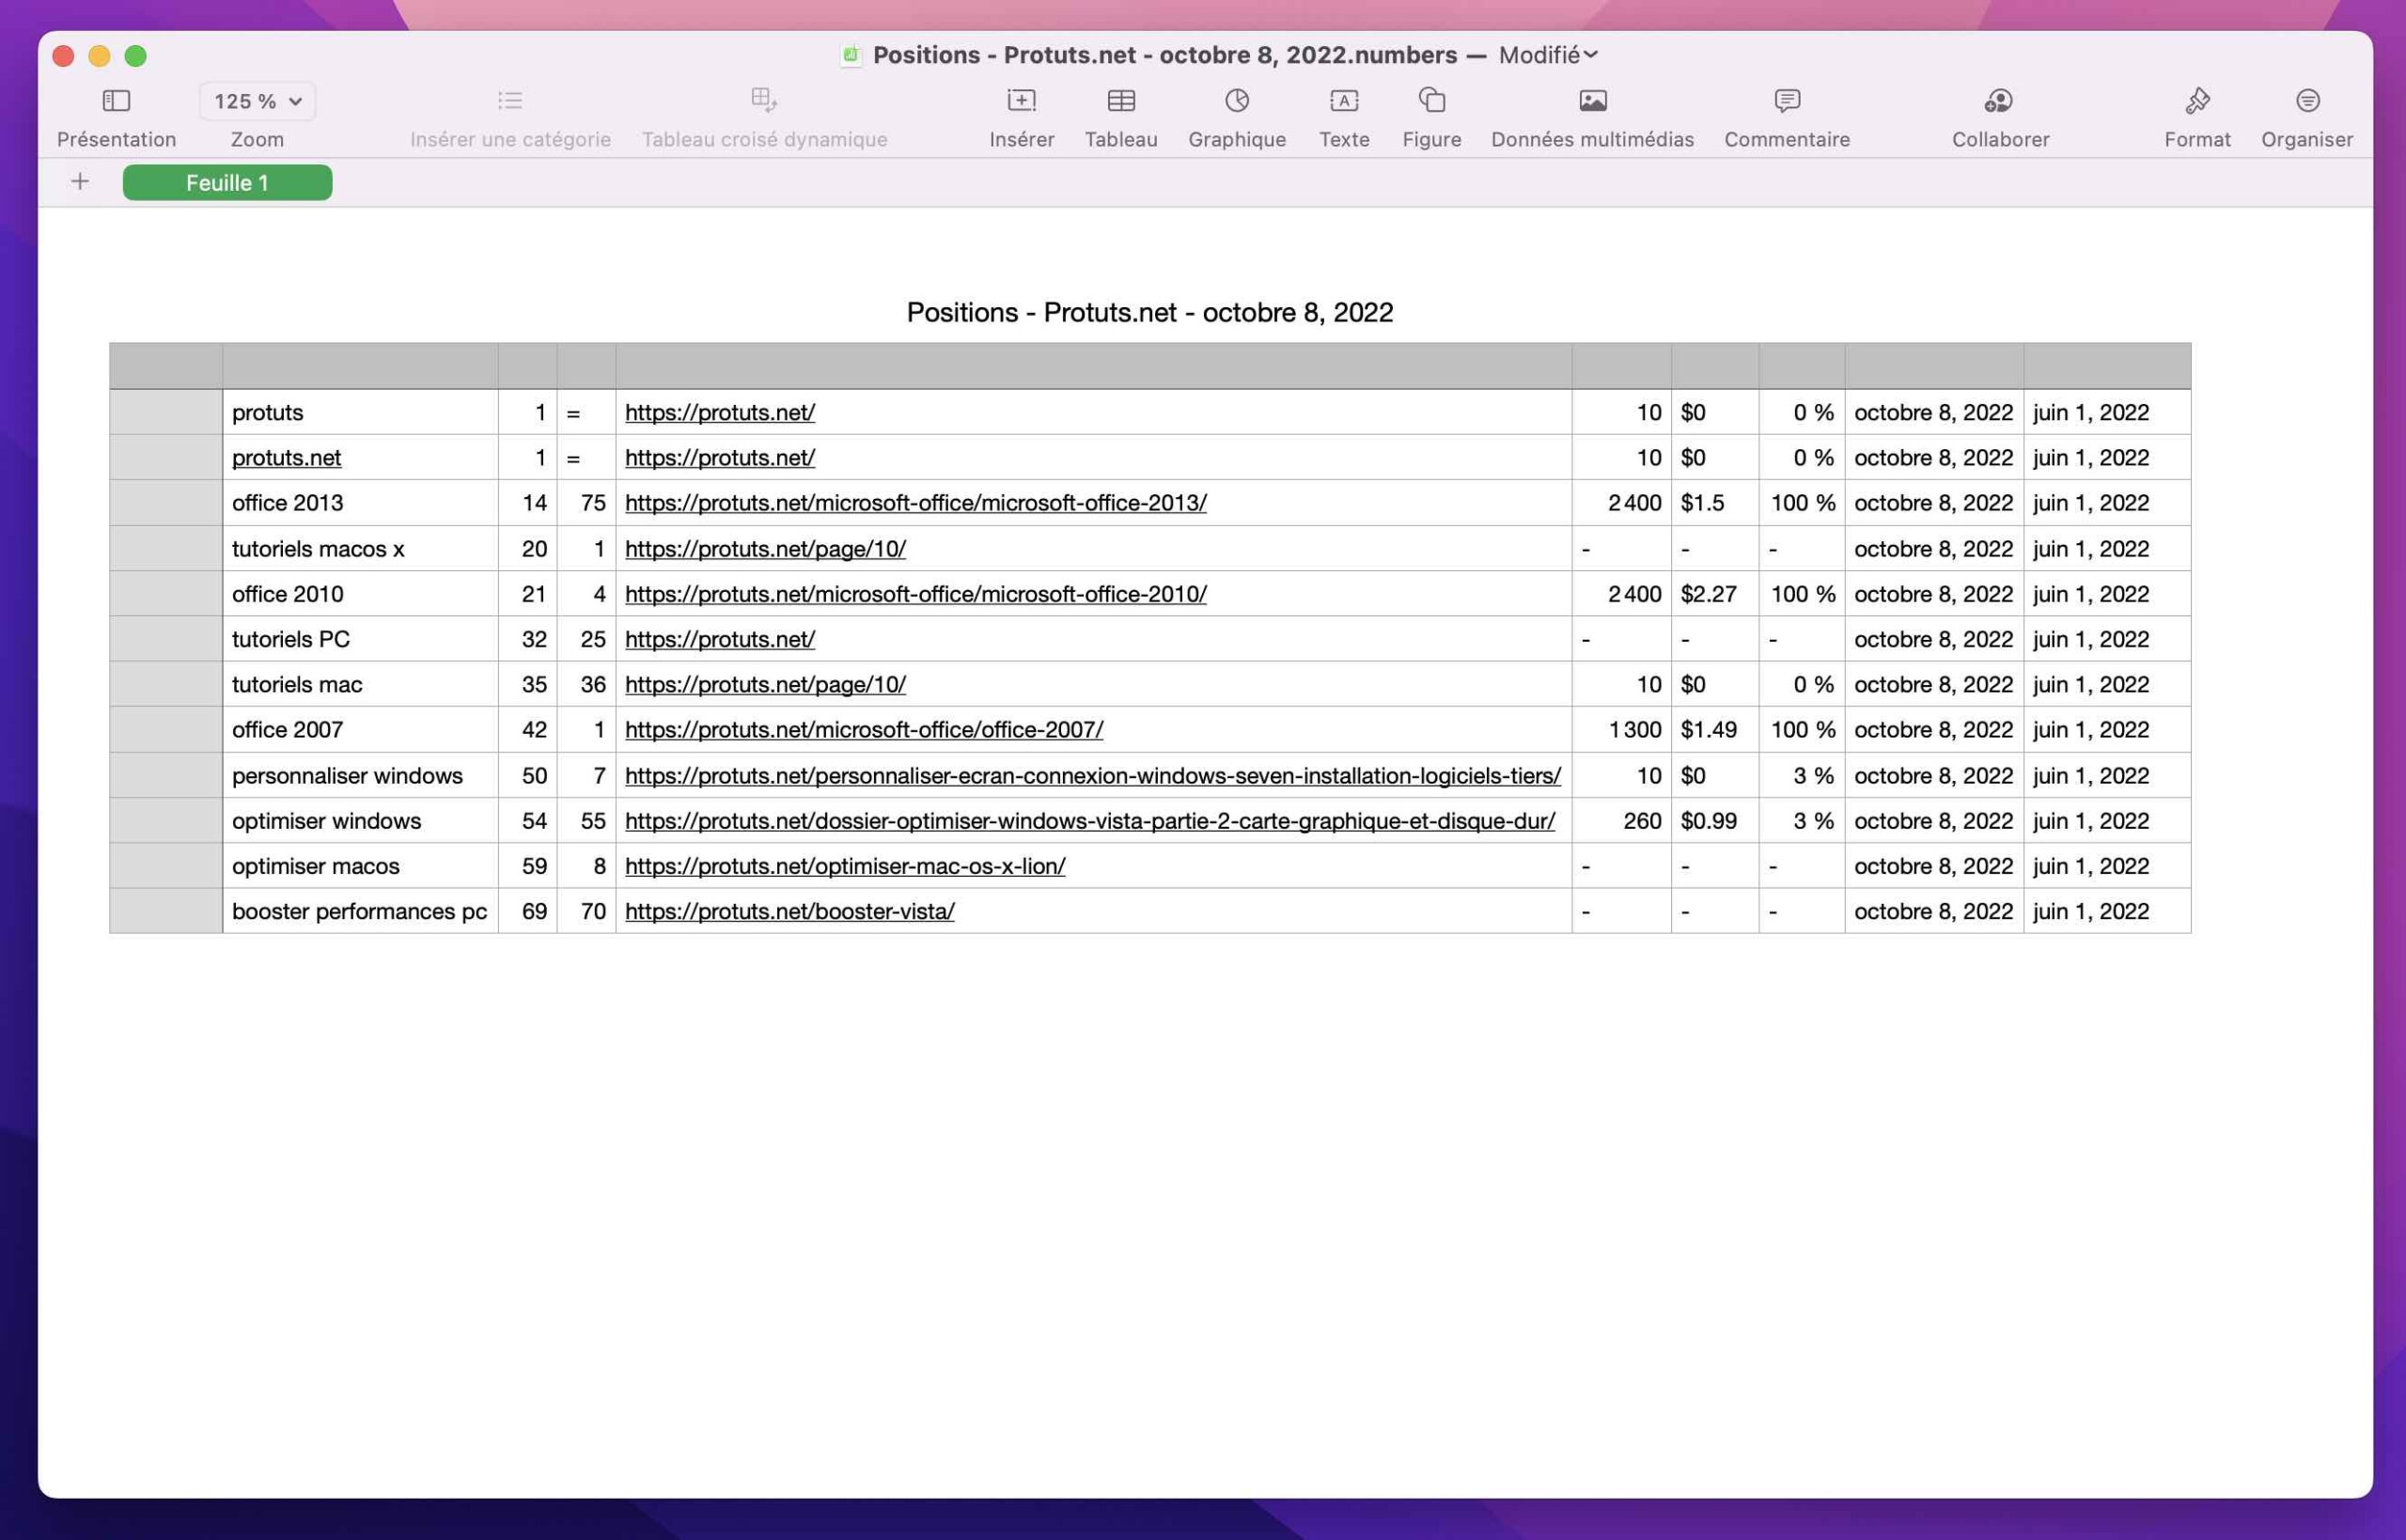Select juin 1, 2022 cell in protuts row
The image size is (2406, 1540).
[2107, 412]
